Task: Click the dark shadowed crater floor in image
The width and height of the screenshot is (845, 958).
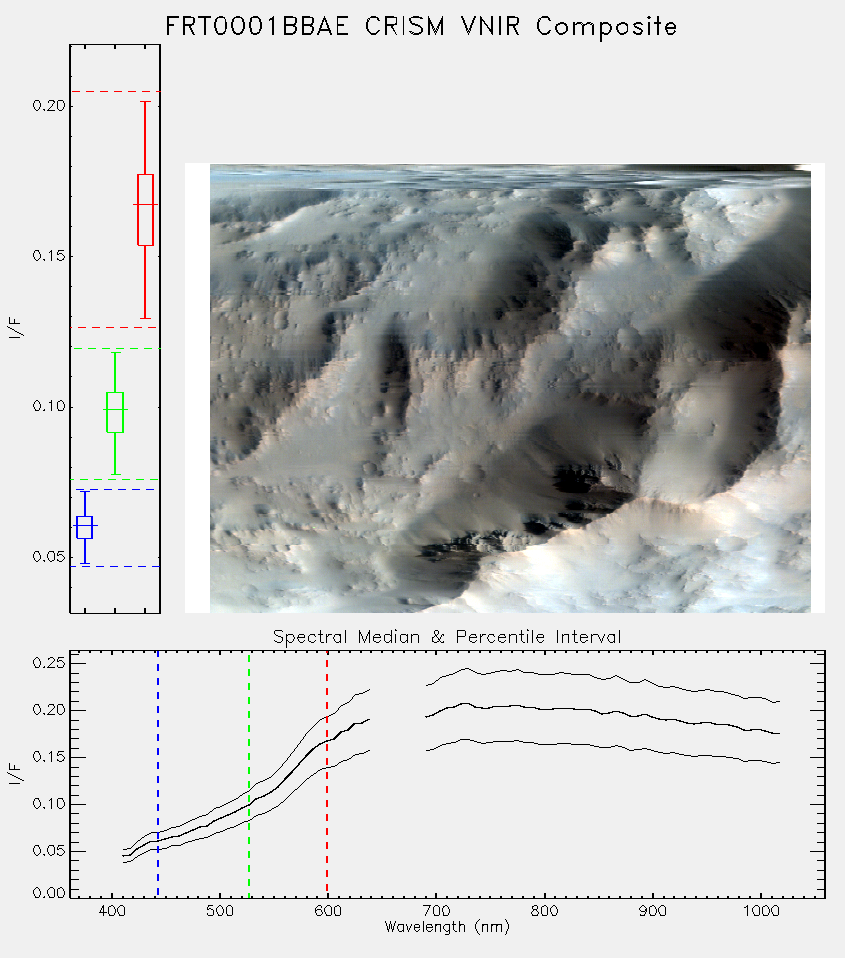Action: point(580,483)
